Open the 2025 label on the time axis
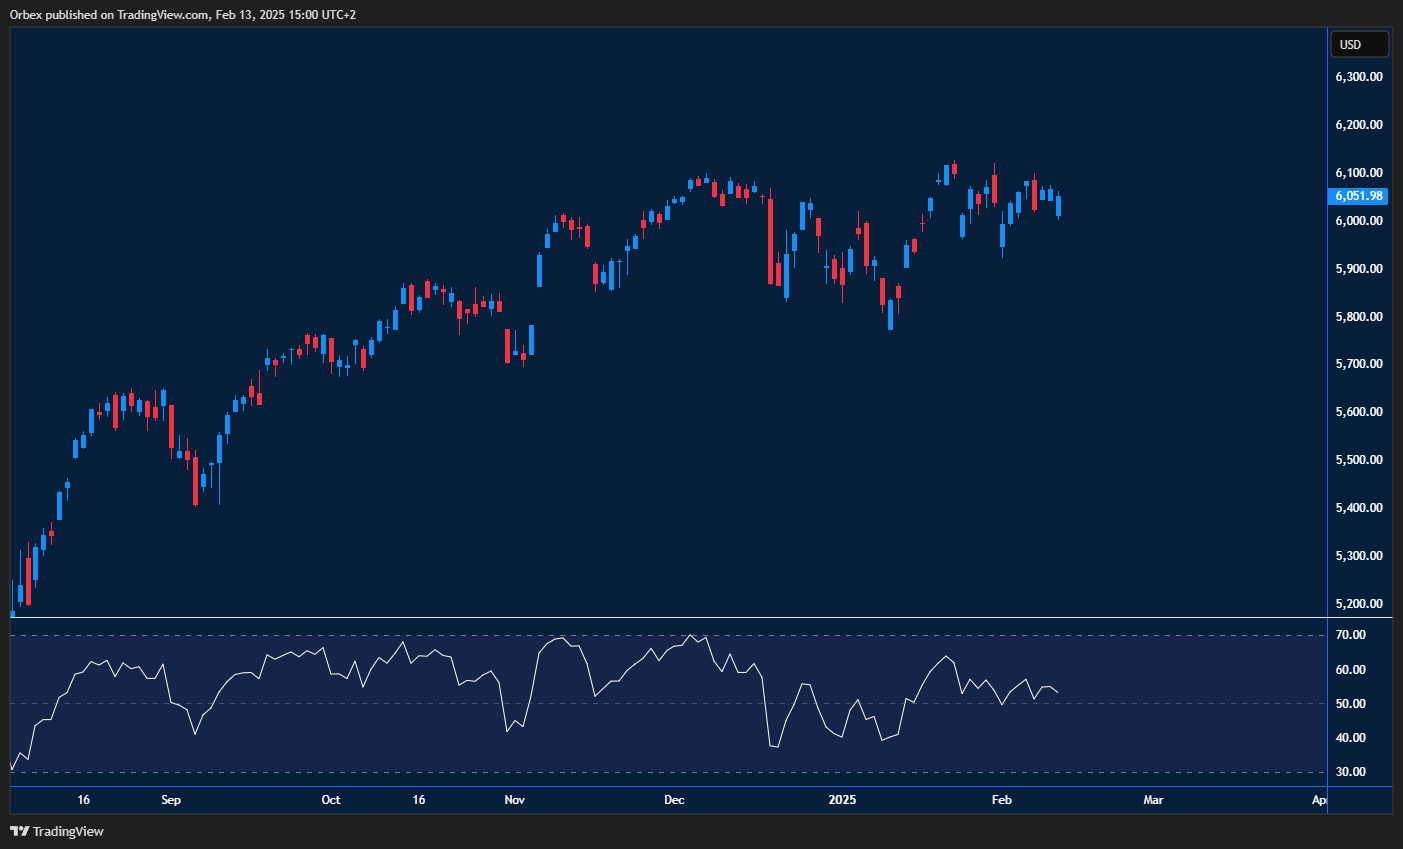1403x849 pixels. (x=842, y=800)
